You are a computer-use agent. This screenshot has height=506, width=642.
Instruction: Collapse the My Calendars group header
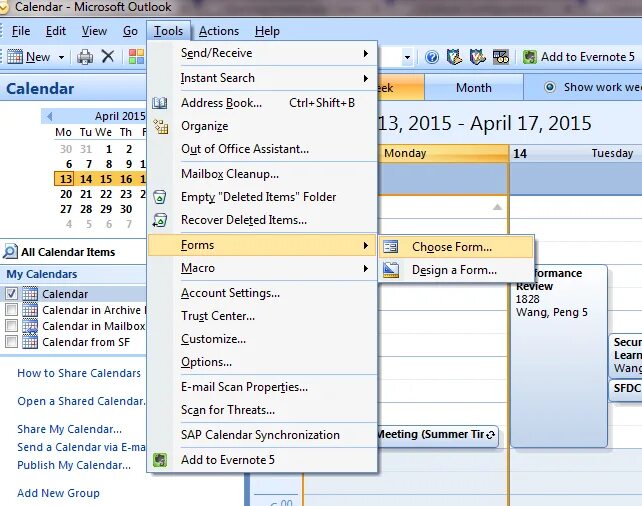pyautogui.click(x=74, y=274)
